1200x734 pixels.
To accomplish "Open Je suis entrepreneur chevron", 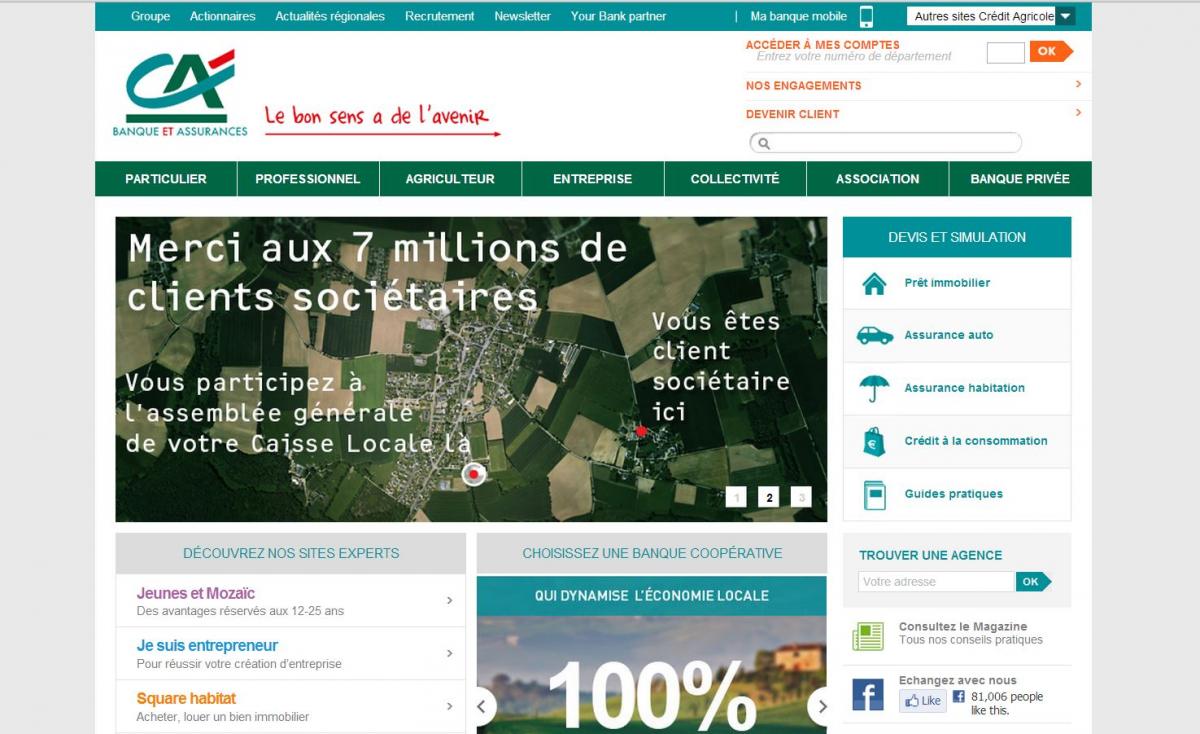I will tap(449, 654).
